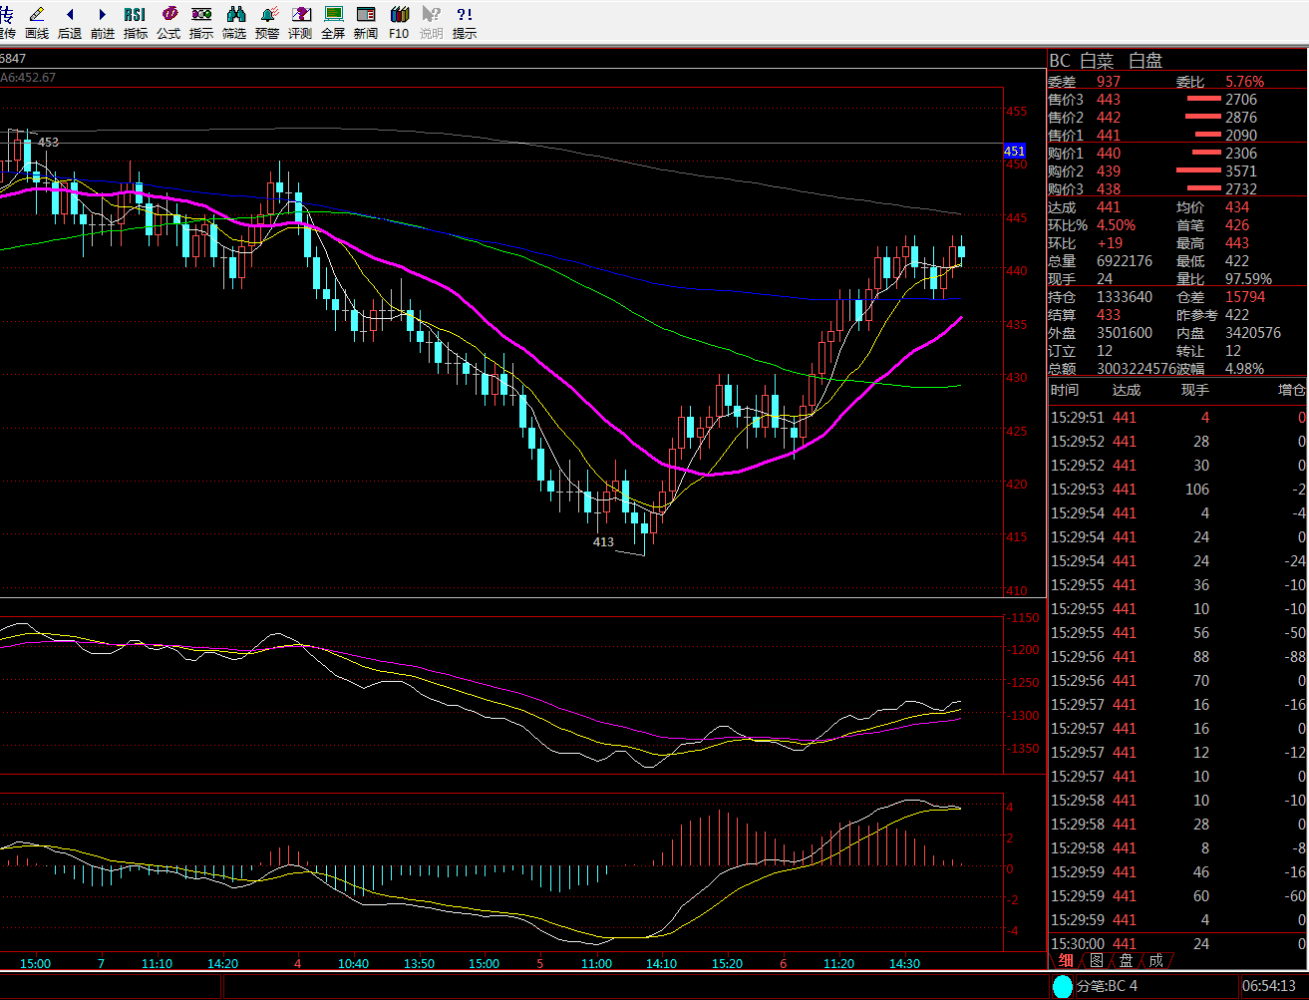Click the cyan status circle indicator
Image resolution: width=1309 pixels, height=1000 pixels.
pyautogui.click(x=1062, y=986)
